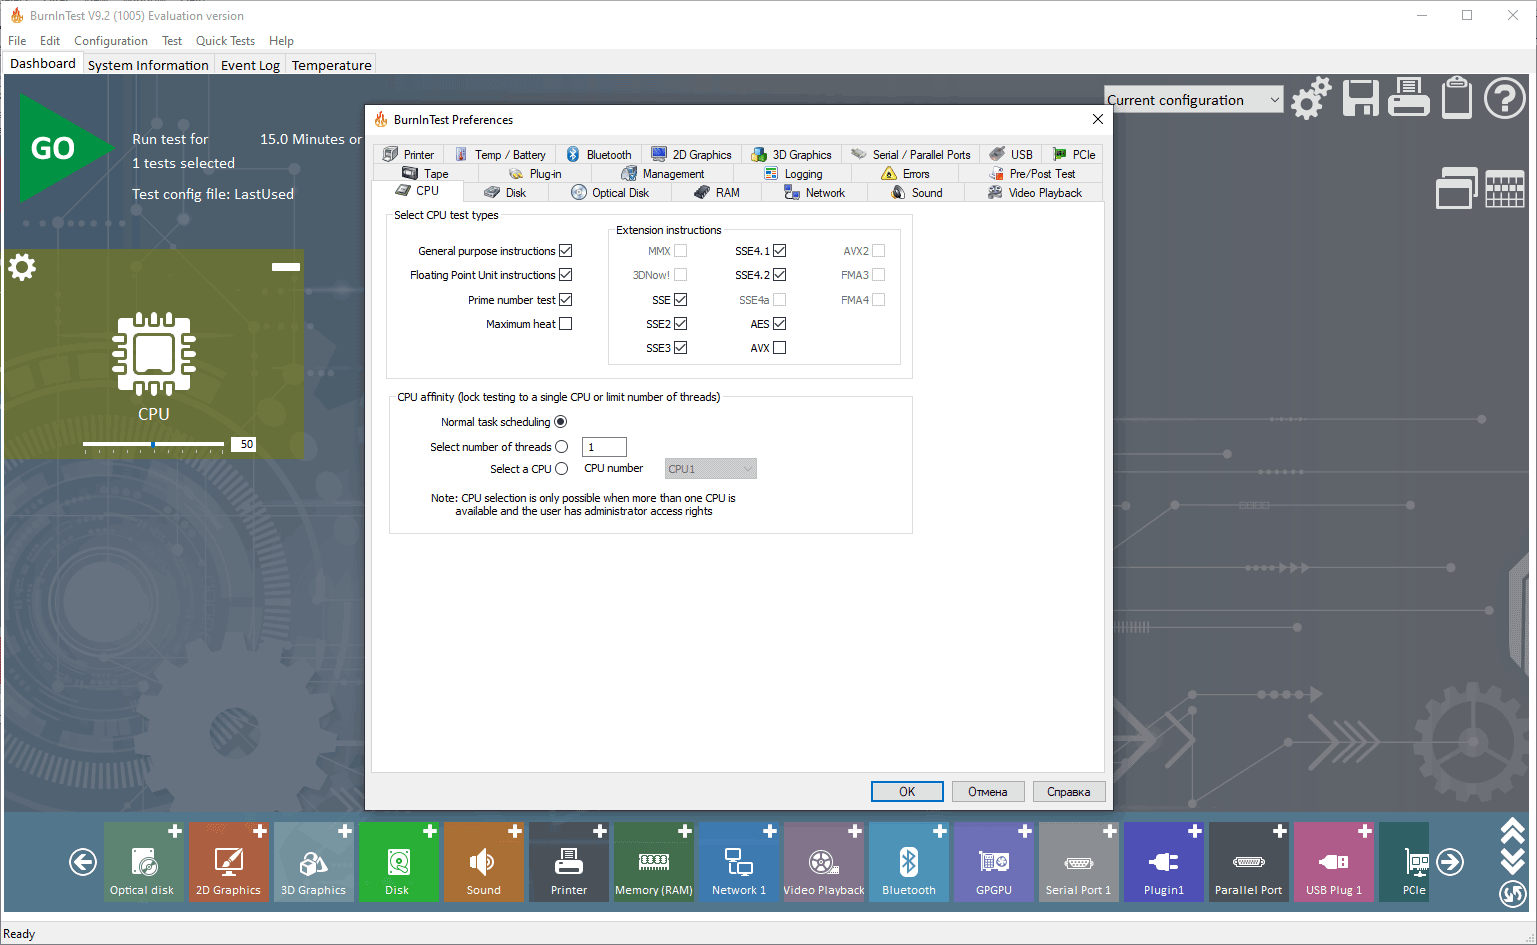The width and height of the screenshot is (1537, 945).
Task: Open the Configuration menu
Action: coord(111,41)
